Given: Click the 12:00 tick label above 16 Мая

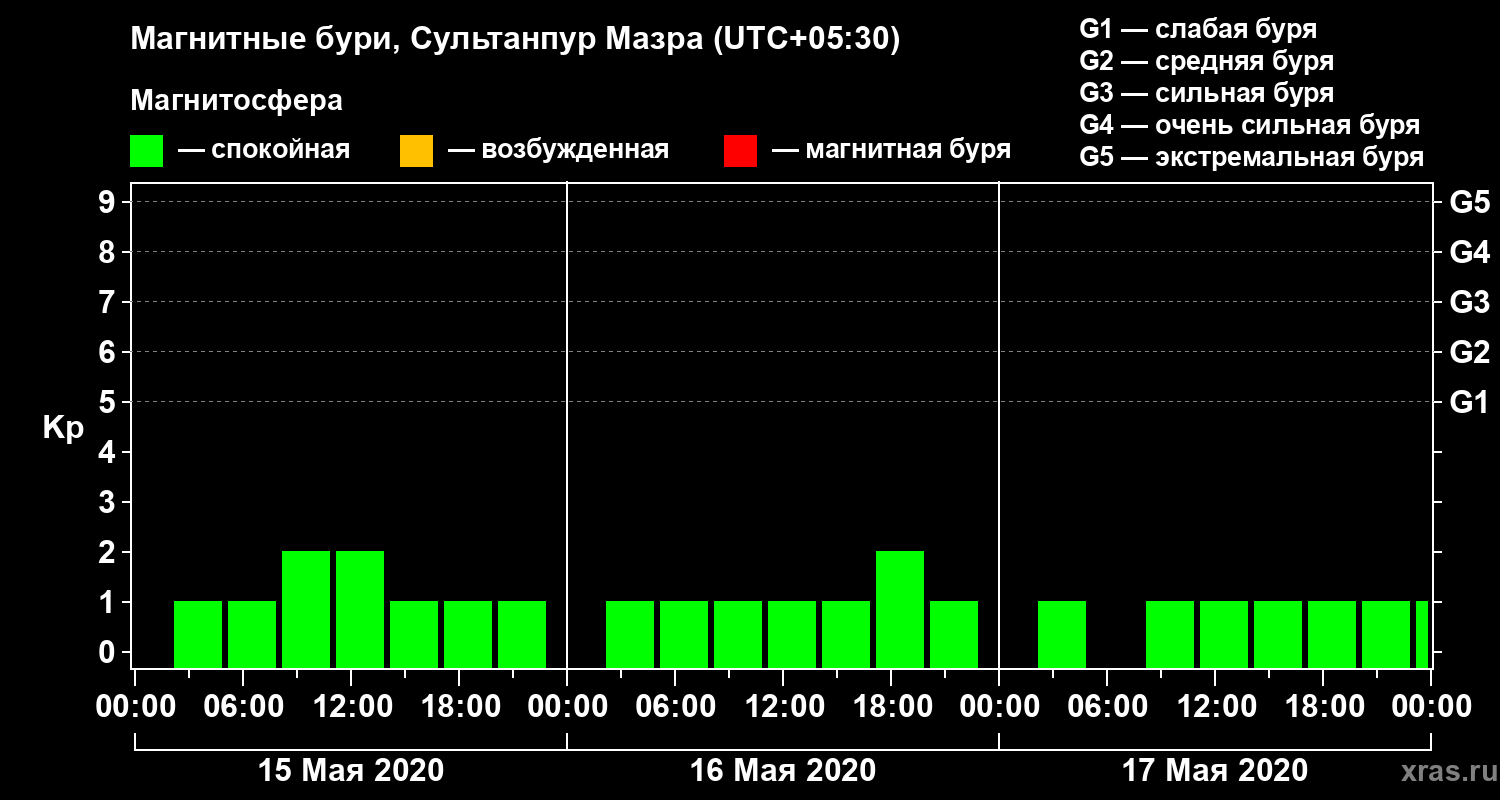Looking at the screenshot, I should click(784, 707).
